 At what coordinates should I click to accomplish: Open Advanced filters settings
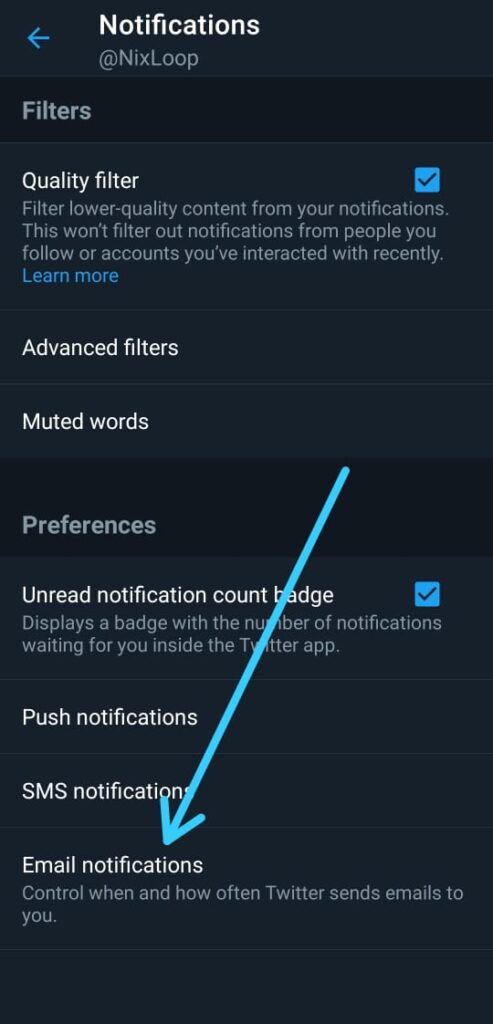246,347
